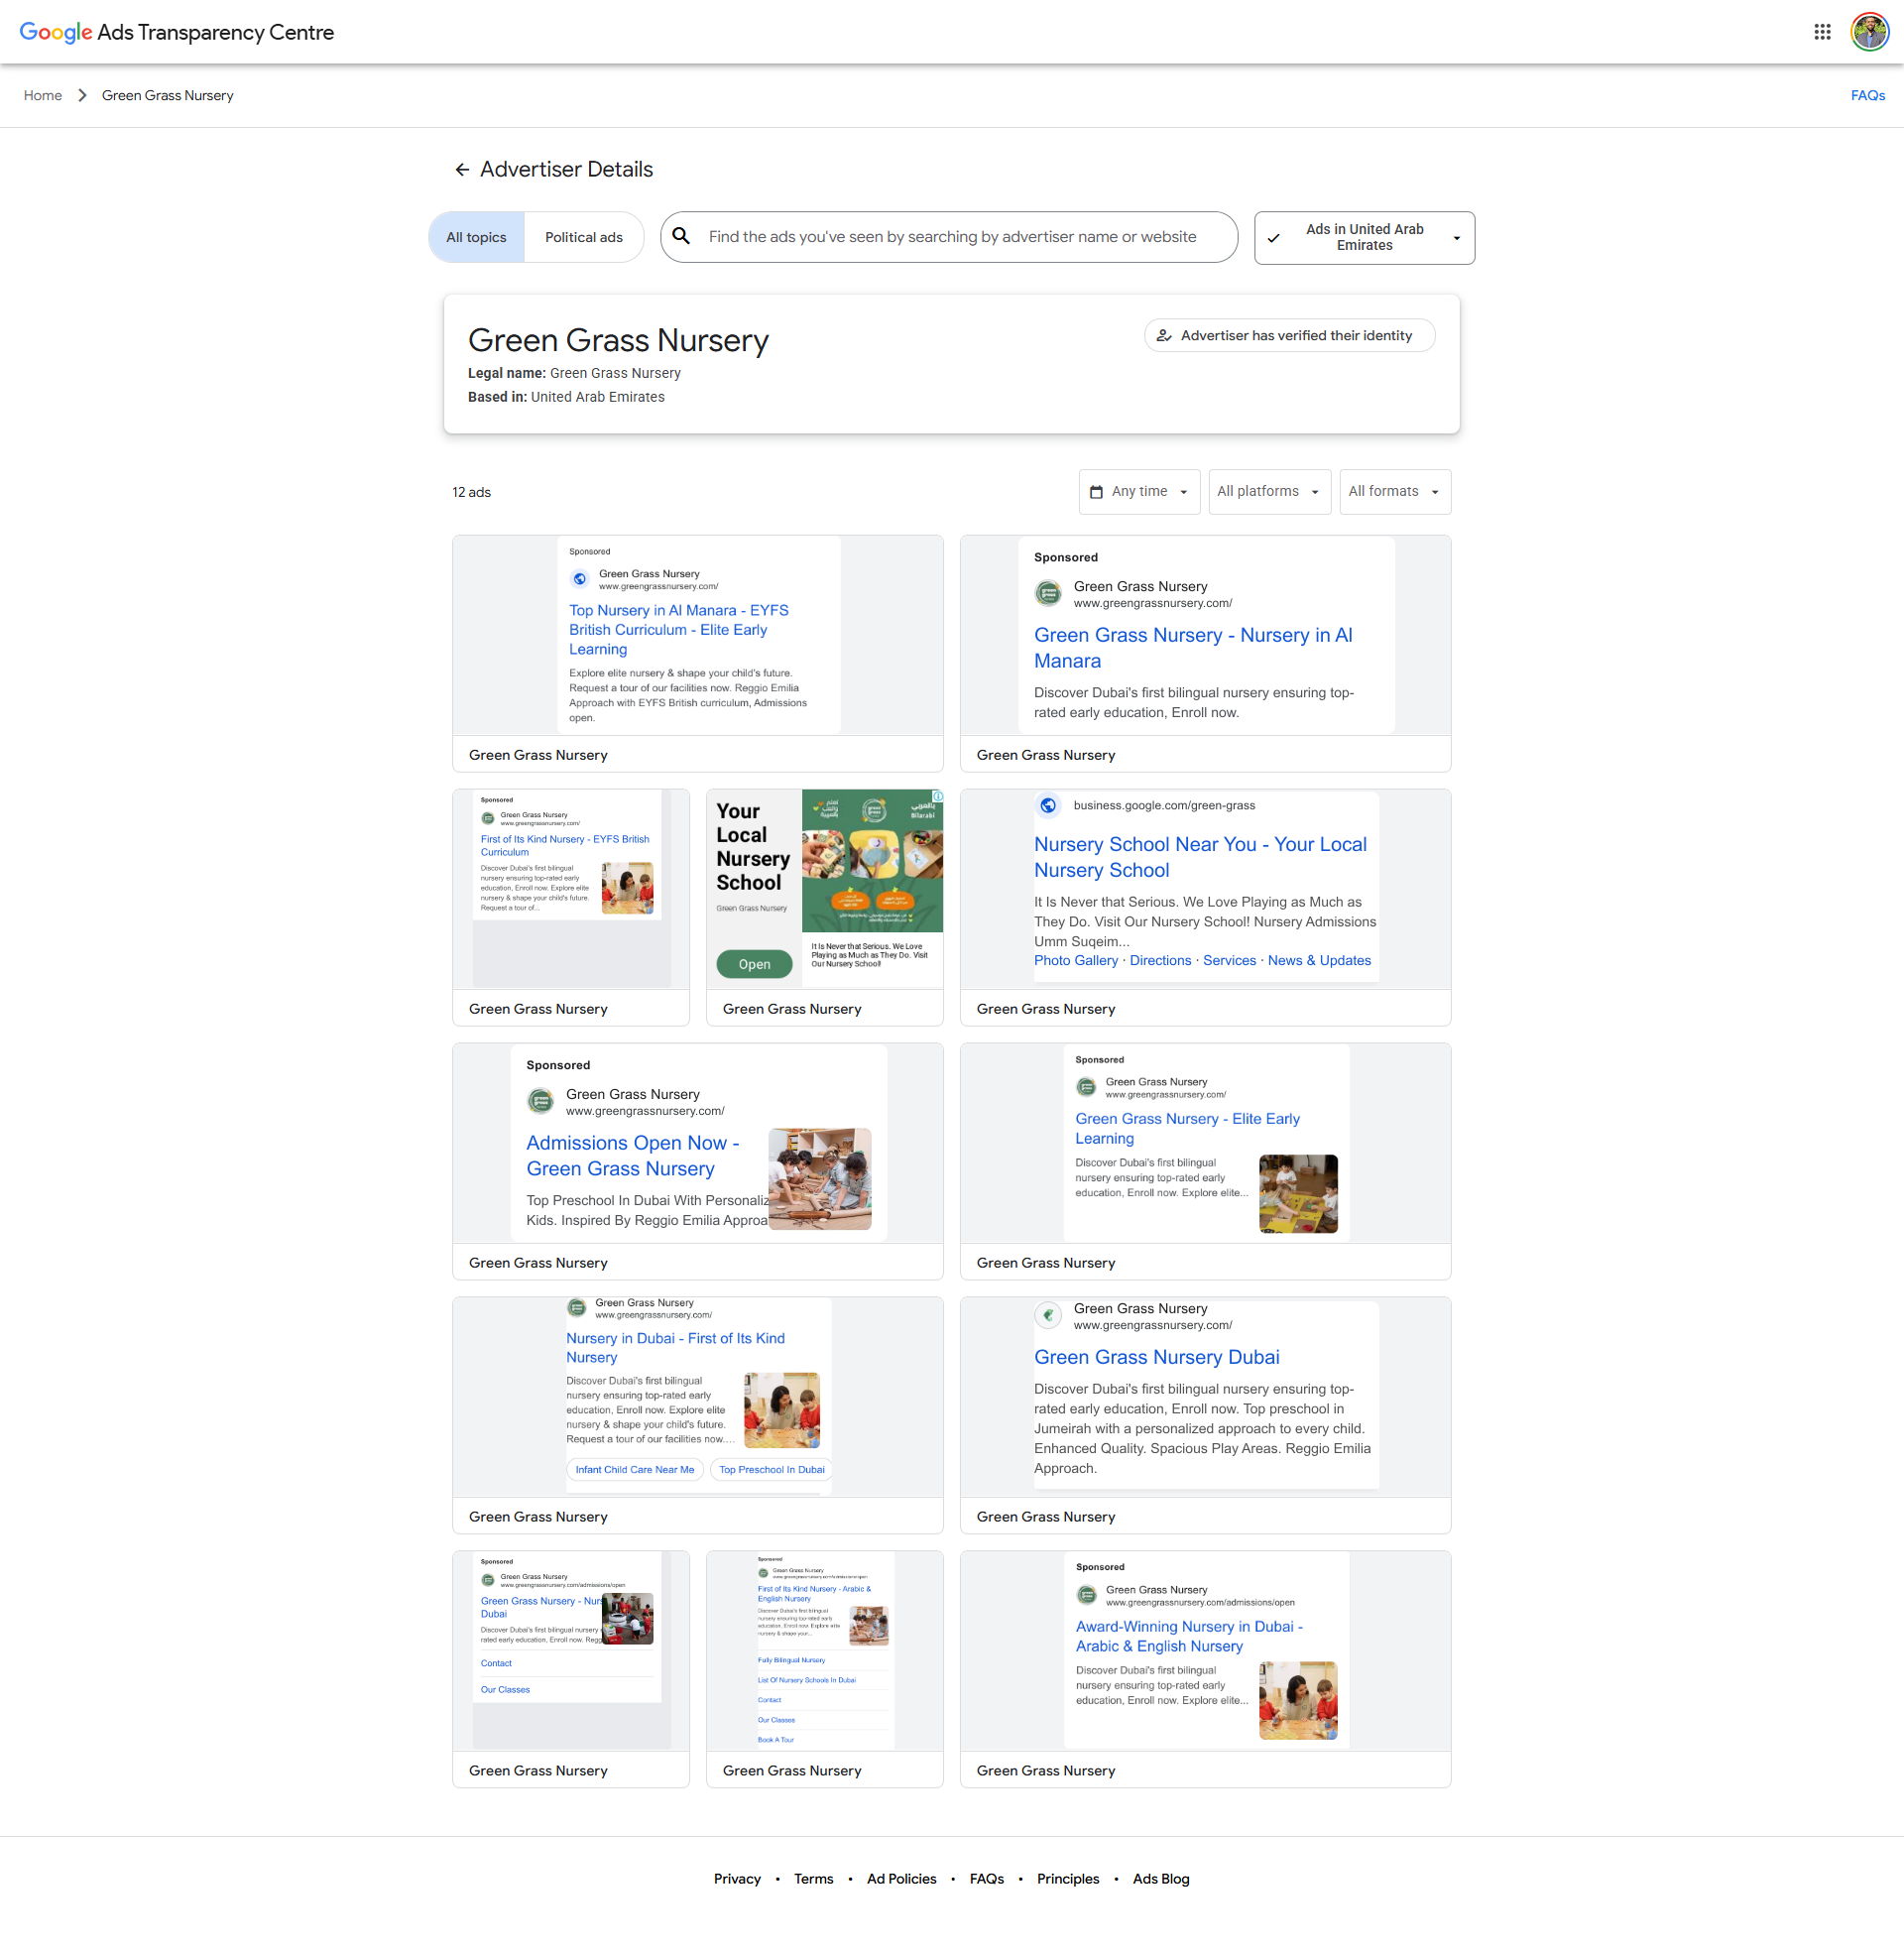
Task: Open the Green Grass Nursery Dubai ad
Action: [x=1205, y=1415]
